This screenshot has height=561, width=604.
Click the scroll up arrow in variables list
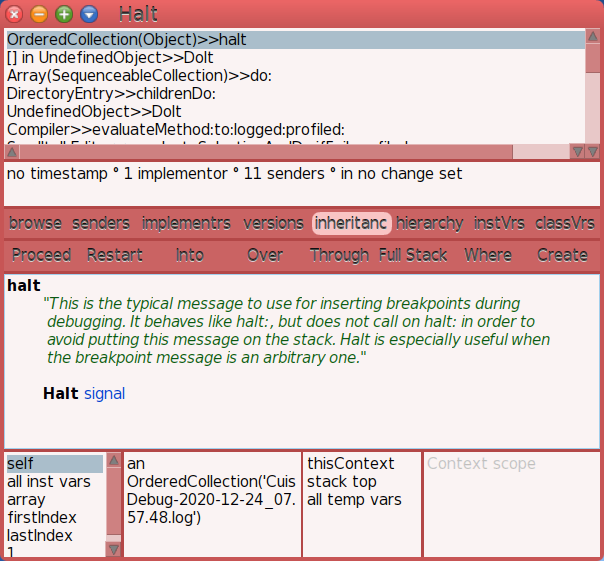113,463
